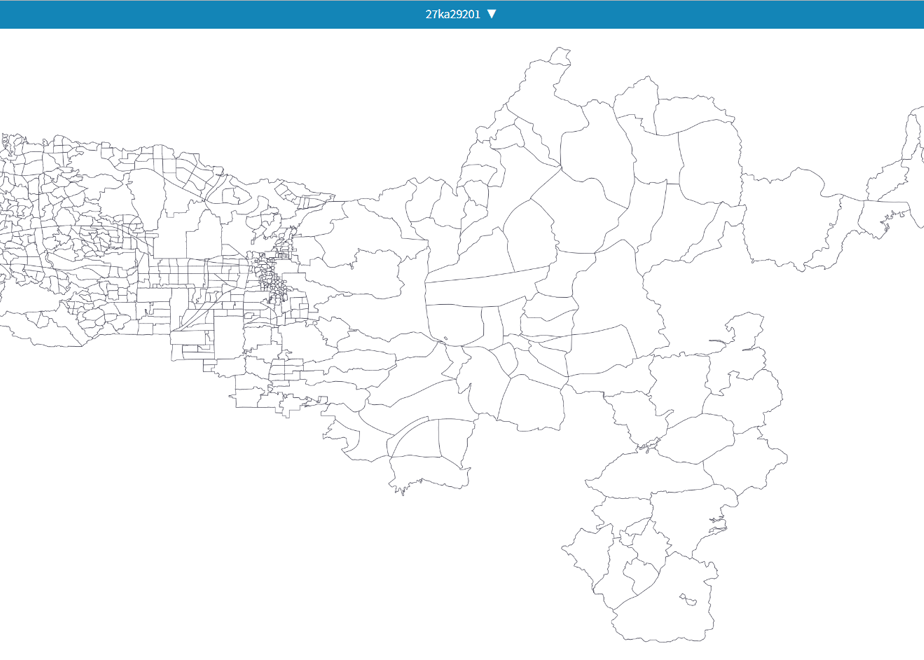Click the small island shape inside southern polygon
This screenshot has height=660, width=924.
click(x=688, y=599)
